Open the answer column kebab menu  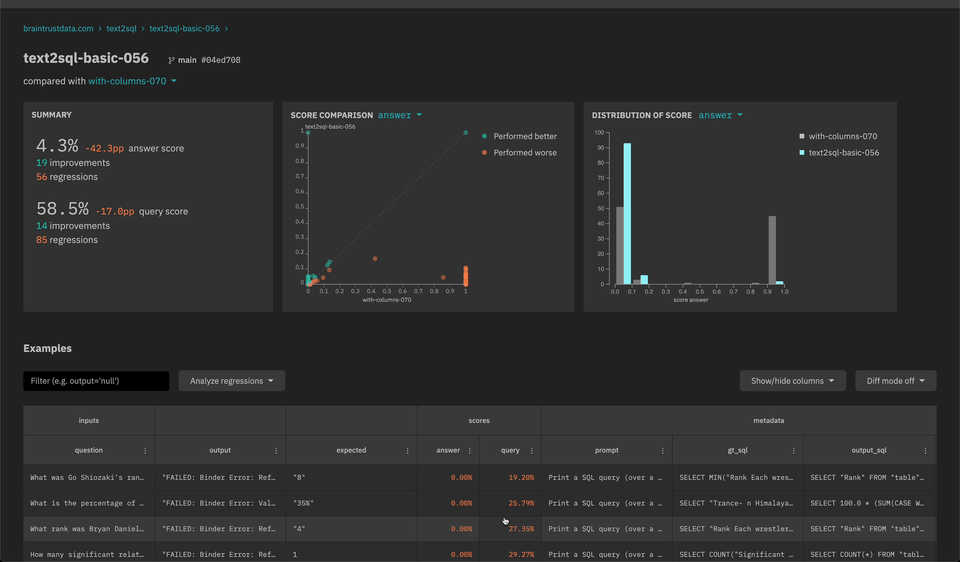click(x=470, y=451)
